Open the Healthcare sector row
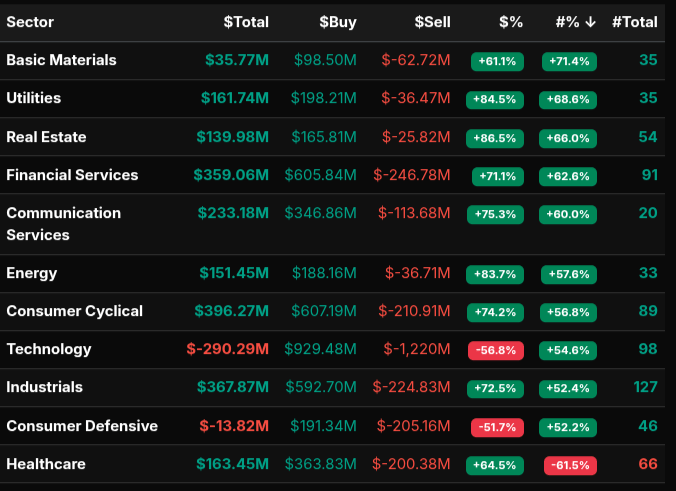The height and width of the screenshot is (491, 676). click(x=46, y=464)
